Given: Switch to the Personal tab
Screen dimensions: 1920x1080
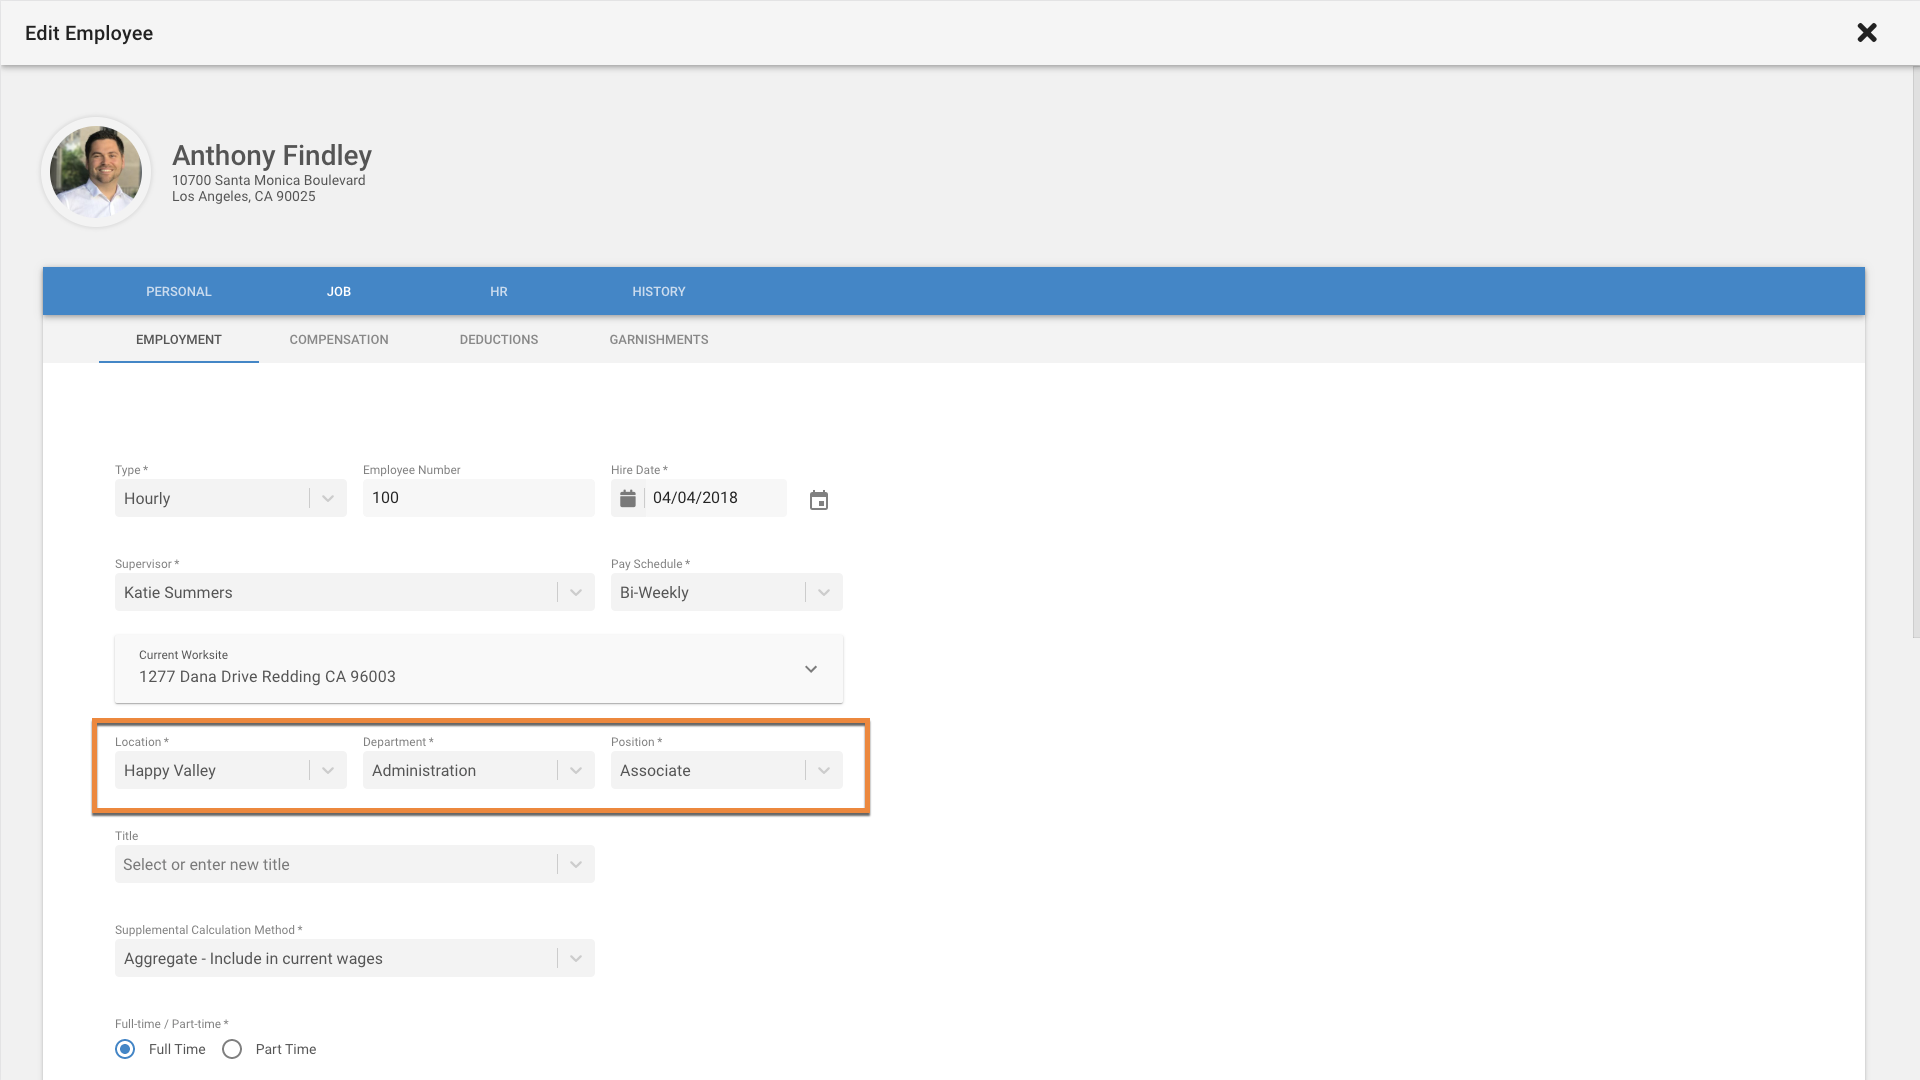Looking at the screenshot, I should pyautogui.click(x=179, y=292).
